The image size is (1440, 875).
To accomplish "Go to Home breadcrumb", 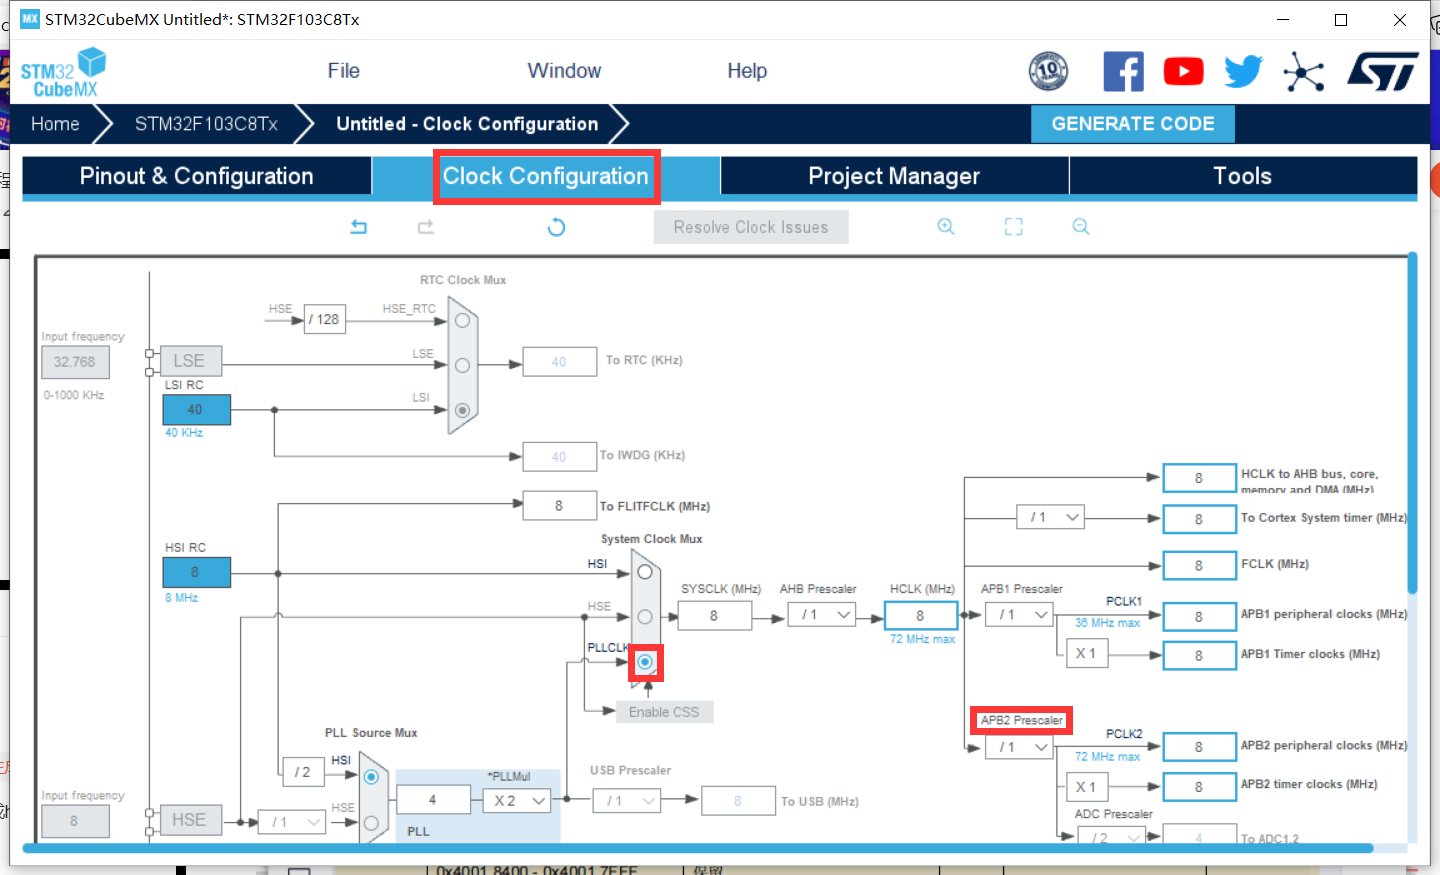I will point(55,124).
